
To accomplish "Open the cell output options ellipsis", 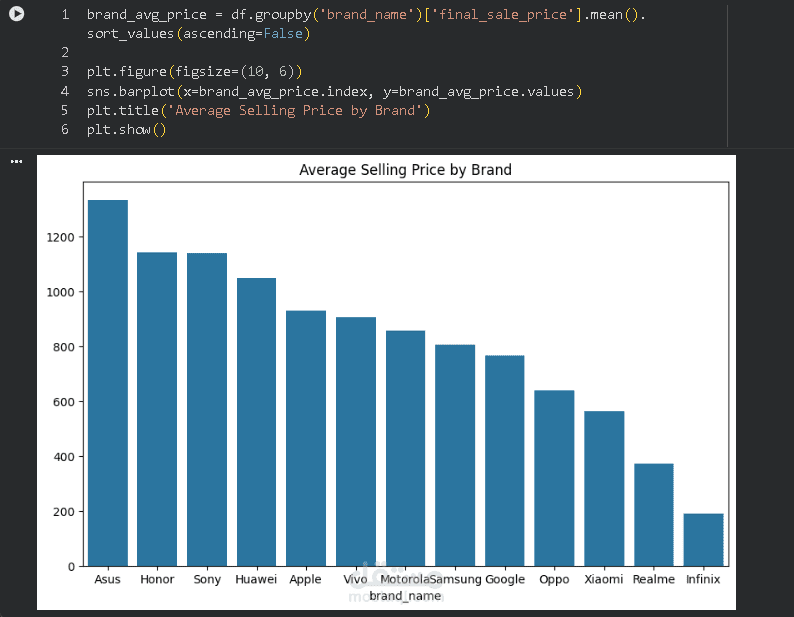I will [x=16, y=161].
